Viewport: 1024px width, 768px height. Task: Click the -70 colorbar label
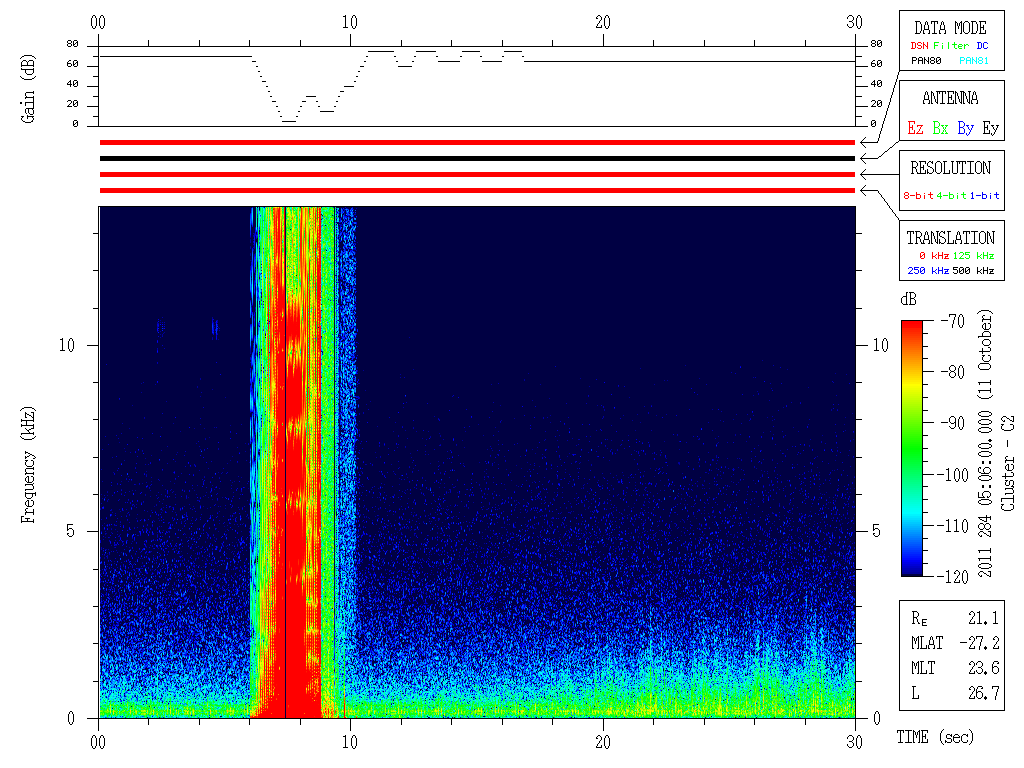click(x=953, y=321)
